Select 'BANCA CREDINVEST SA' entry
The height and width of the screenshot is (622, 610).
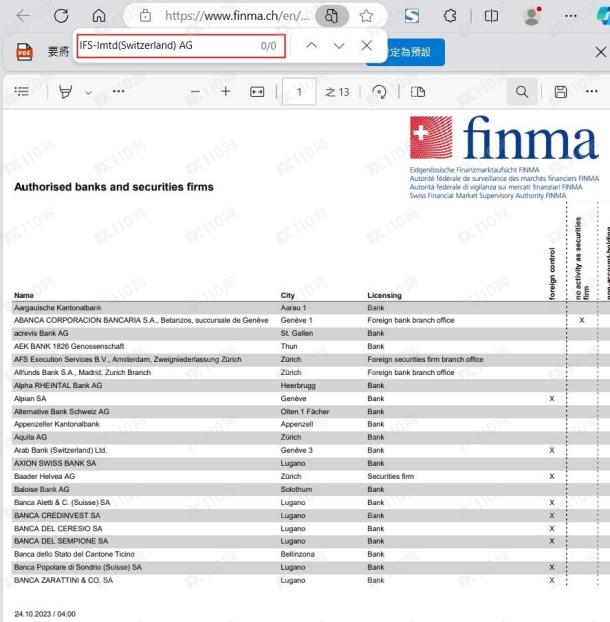[x=57, y=516]
